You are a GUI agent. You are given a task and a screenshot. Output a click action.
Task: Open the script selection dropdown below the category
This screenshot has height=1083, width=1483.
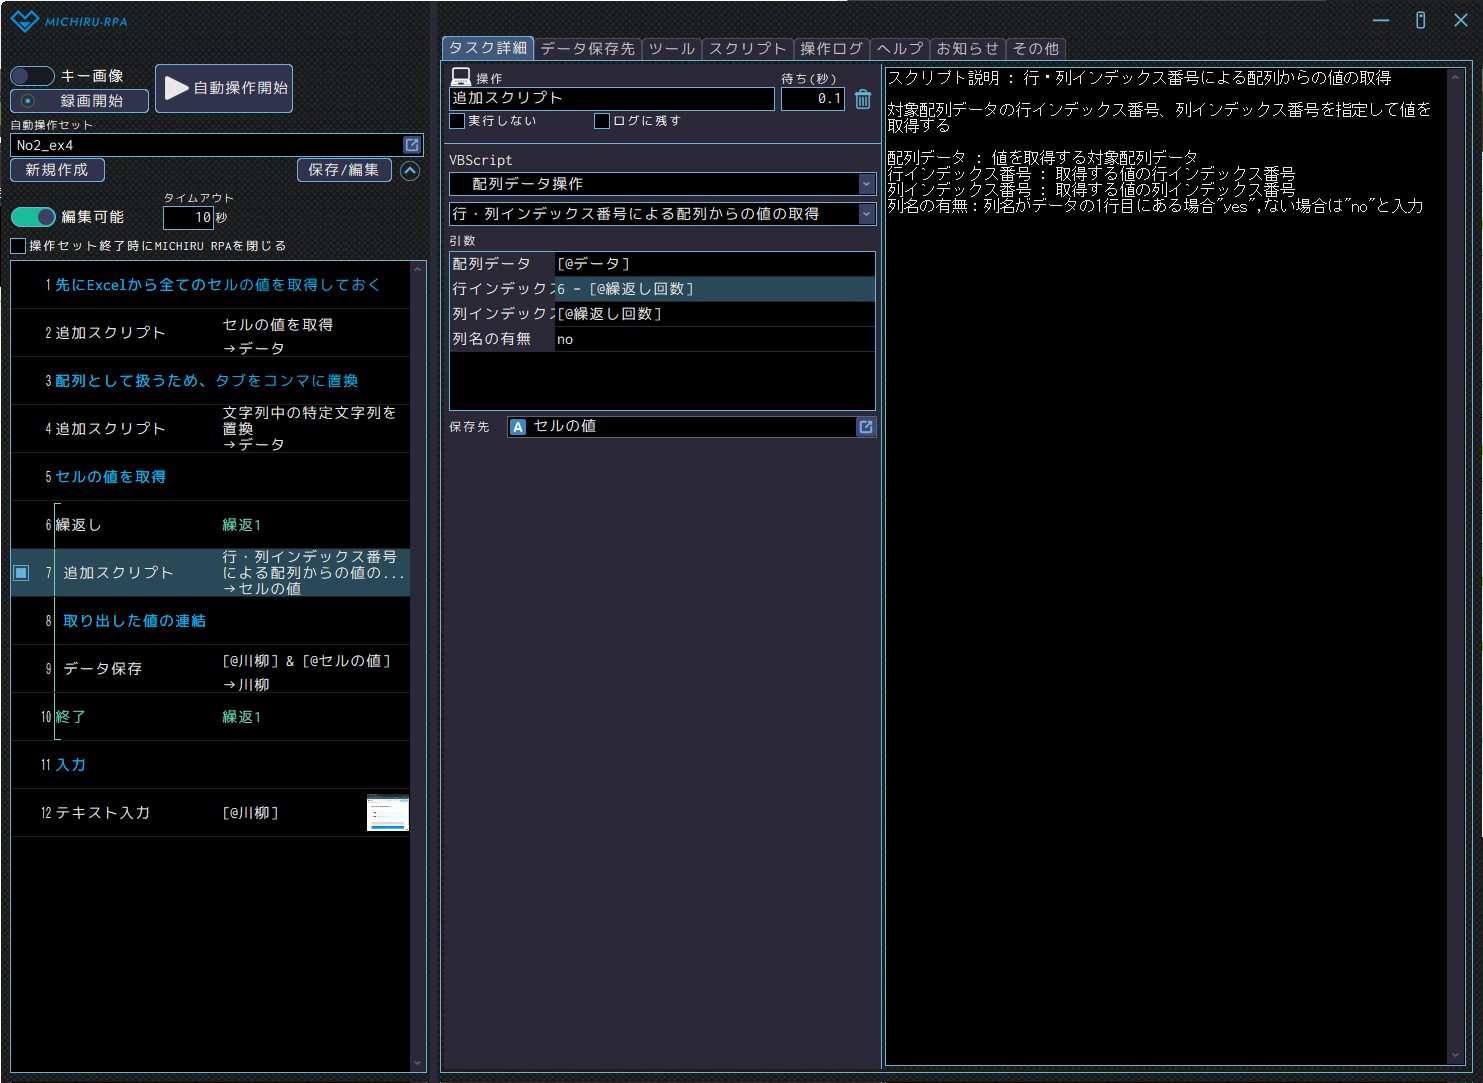pyautogui.click(x=866, y=214)
